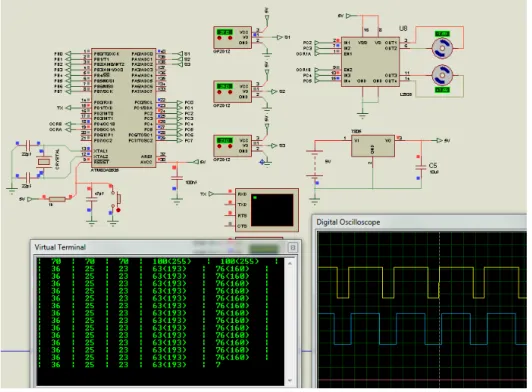Click the reset push-button switch
The height and width of the screenshot is (392, 532).
click(x=116, y=199)
